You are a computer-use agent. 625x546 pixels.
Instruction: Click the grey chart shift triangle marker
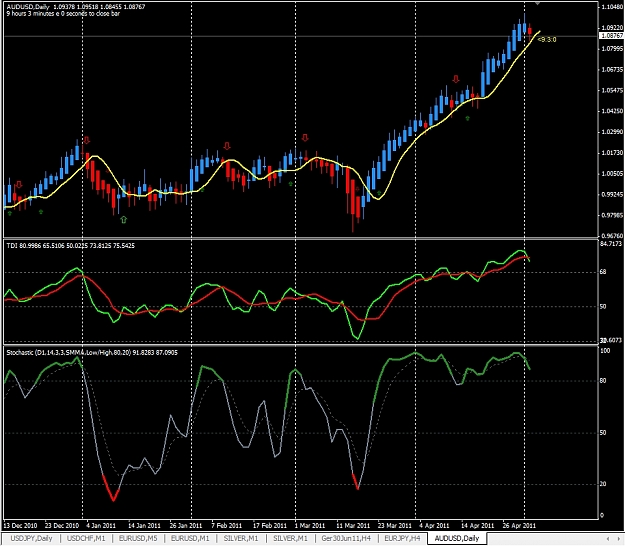pyautogui.click(x=537, y=3)
